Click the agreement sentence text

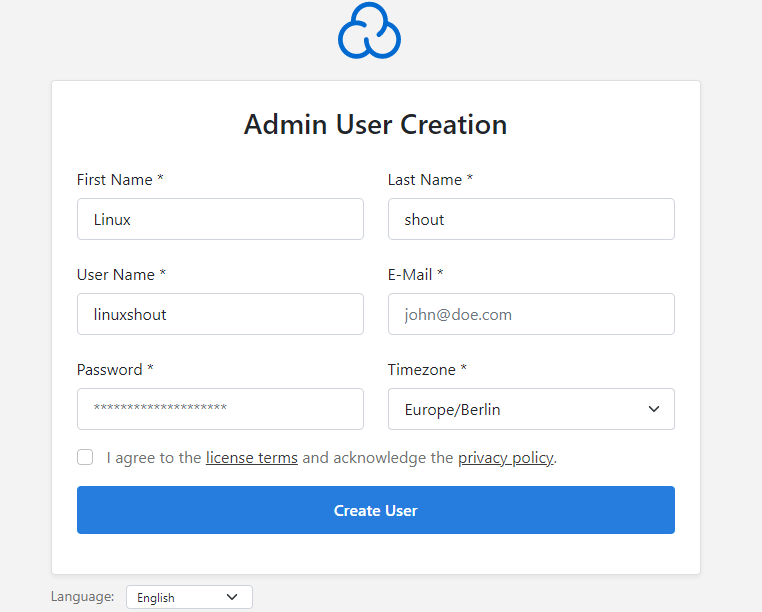(331, 458)
